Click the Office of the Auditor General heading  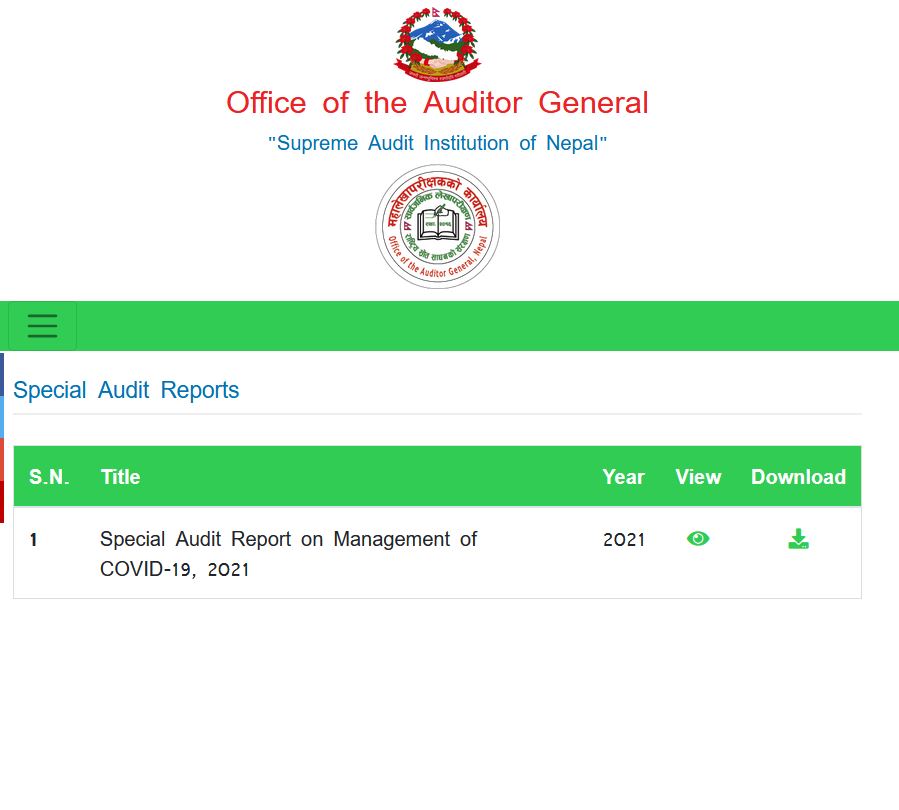point(437,103)
